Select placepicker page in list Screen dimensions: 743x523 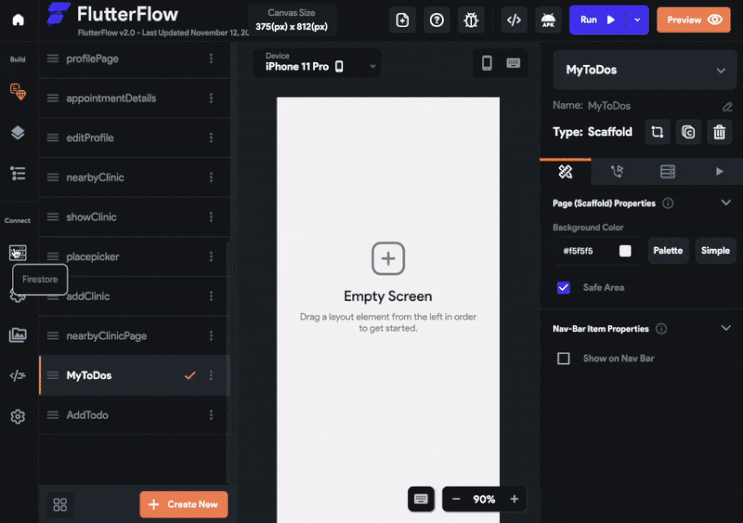[135, 256]
